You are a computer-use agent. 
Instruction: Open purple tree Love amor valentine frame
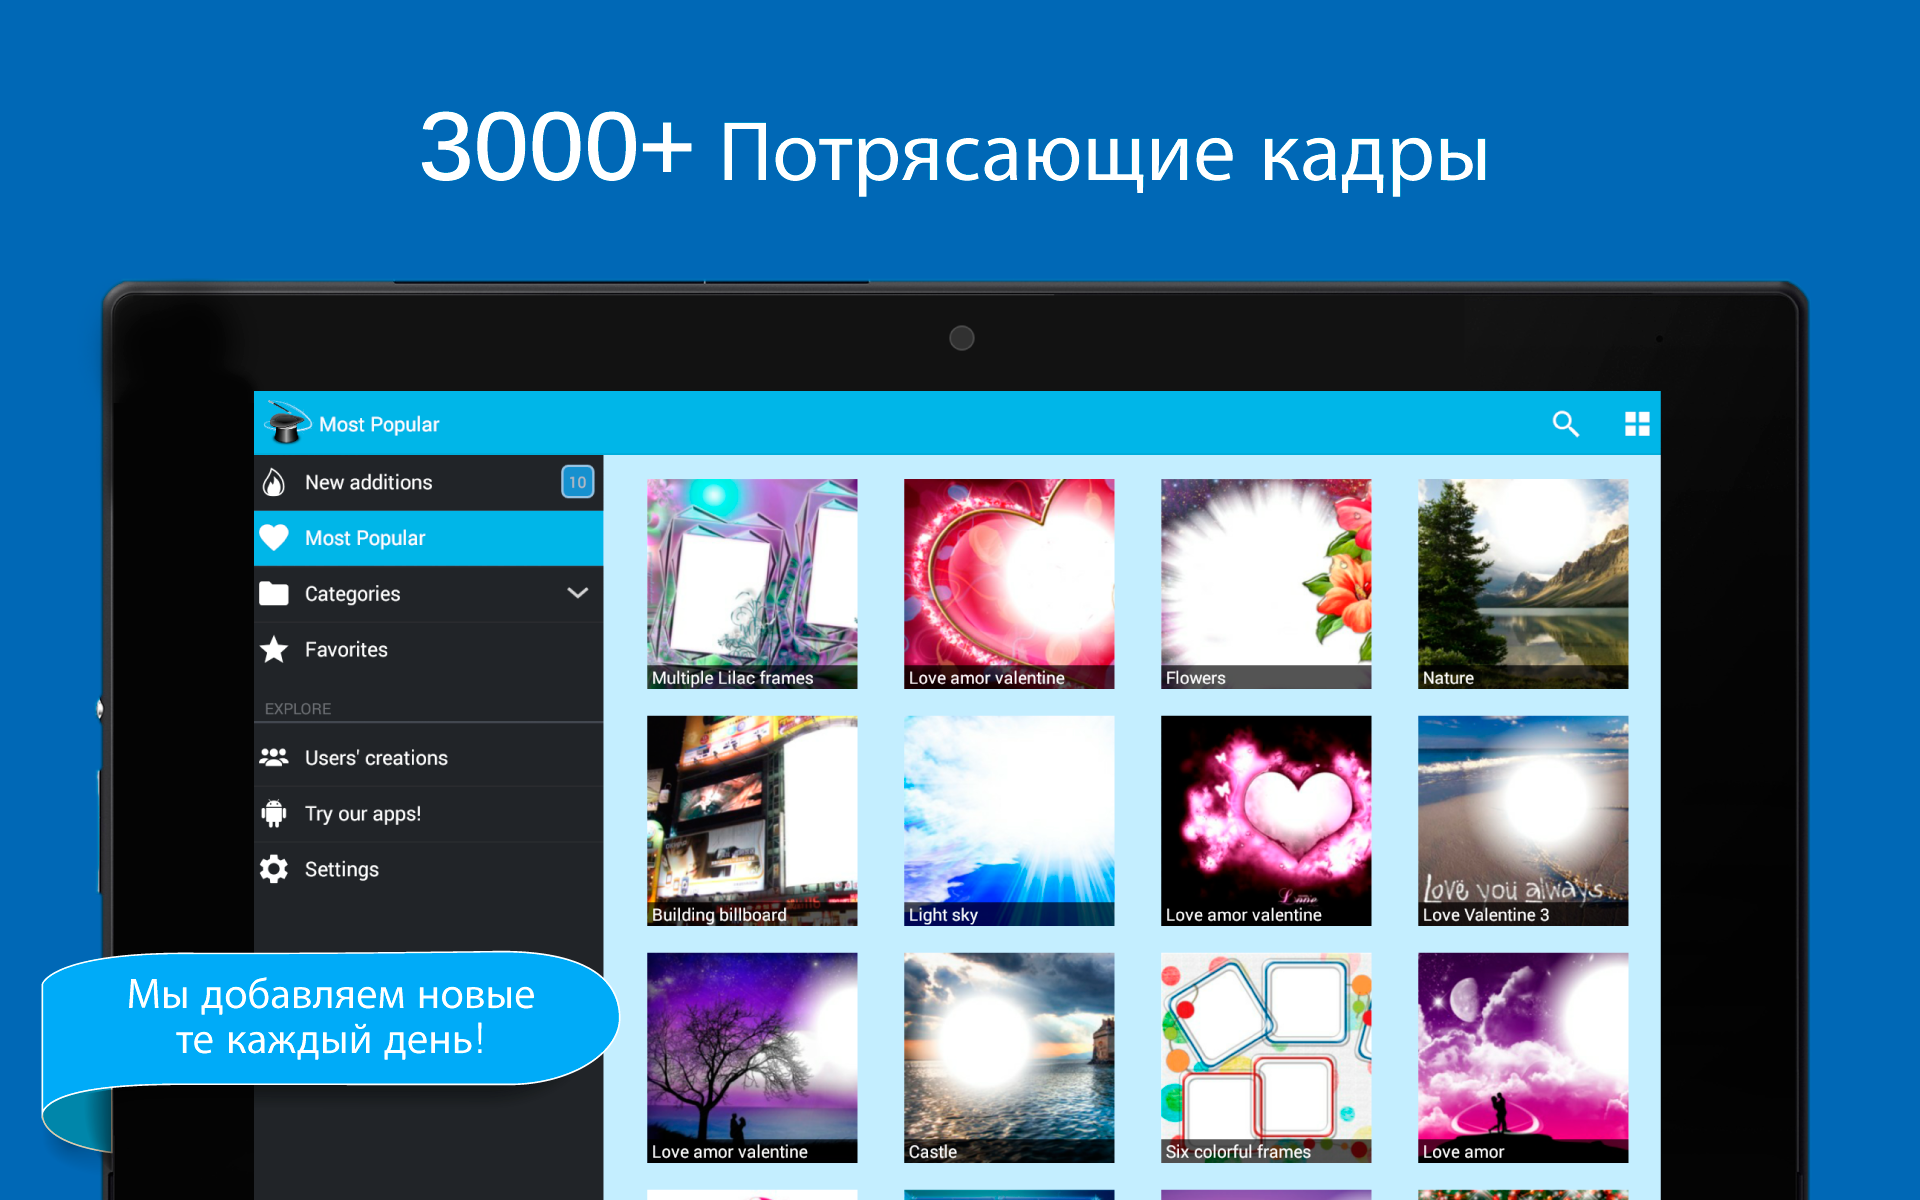point(752,1058)
